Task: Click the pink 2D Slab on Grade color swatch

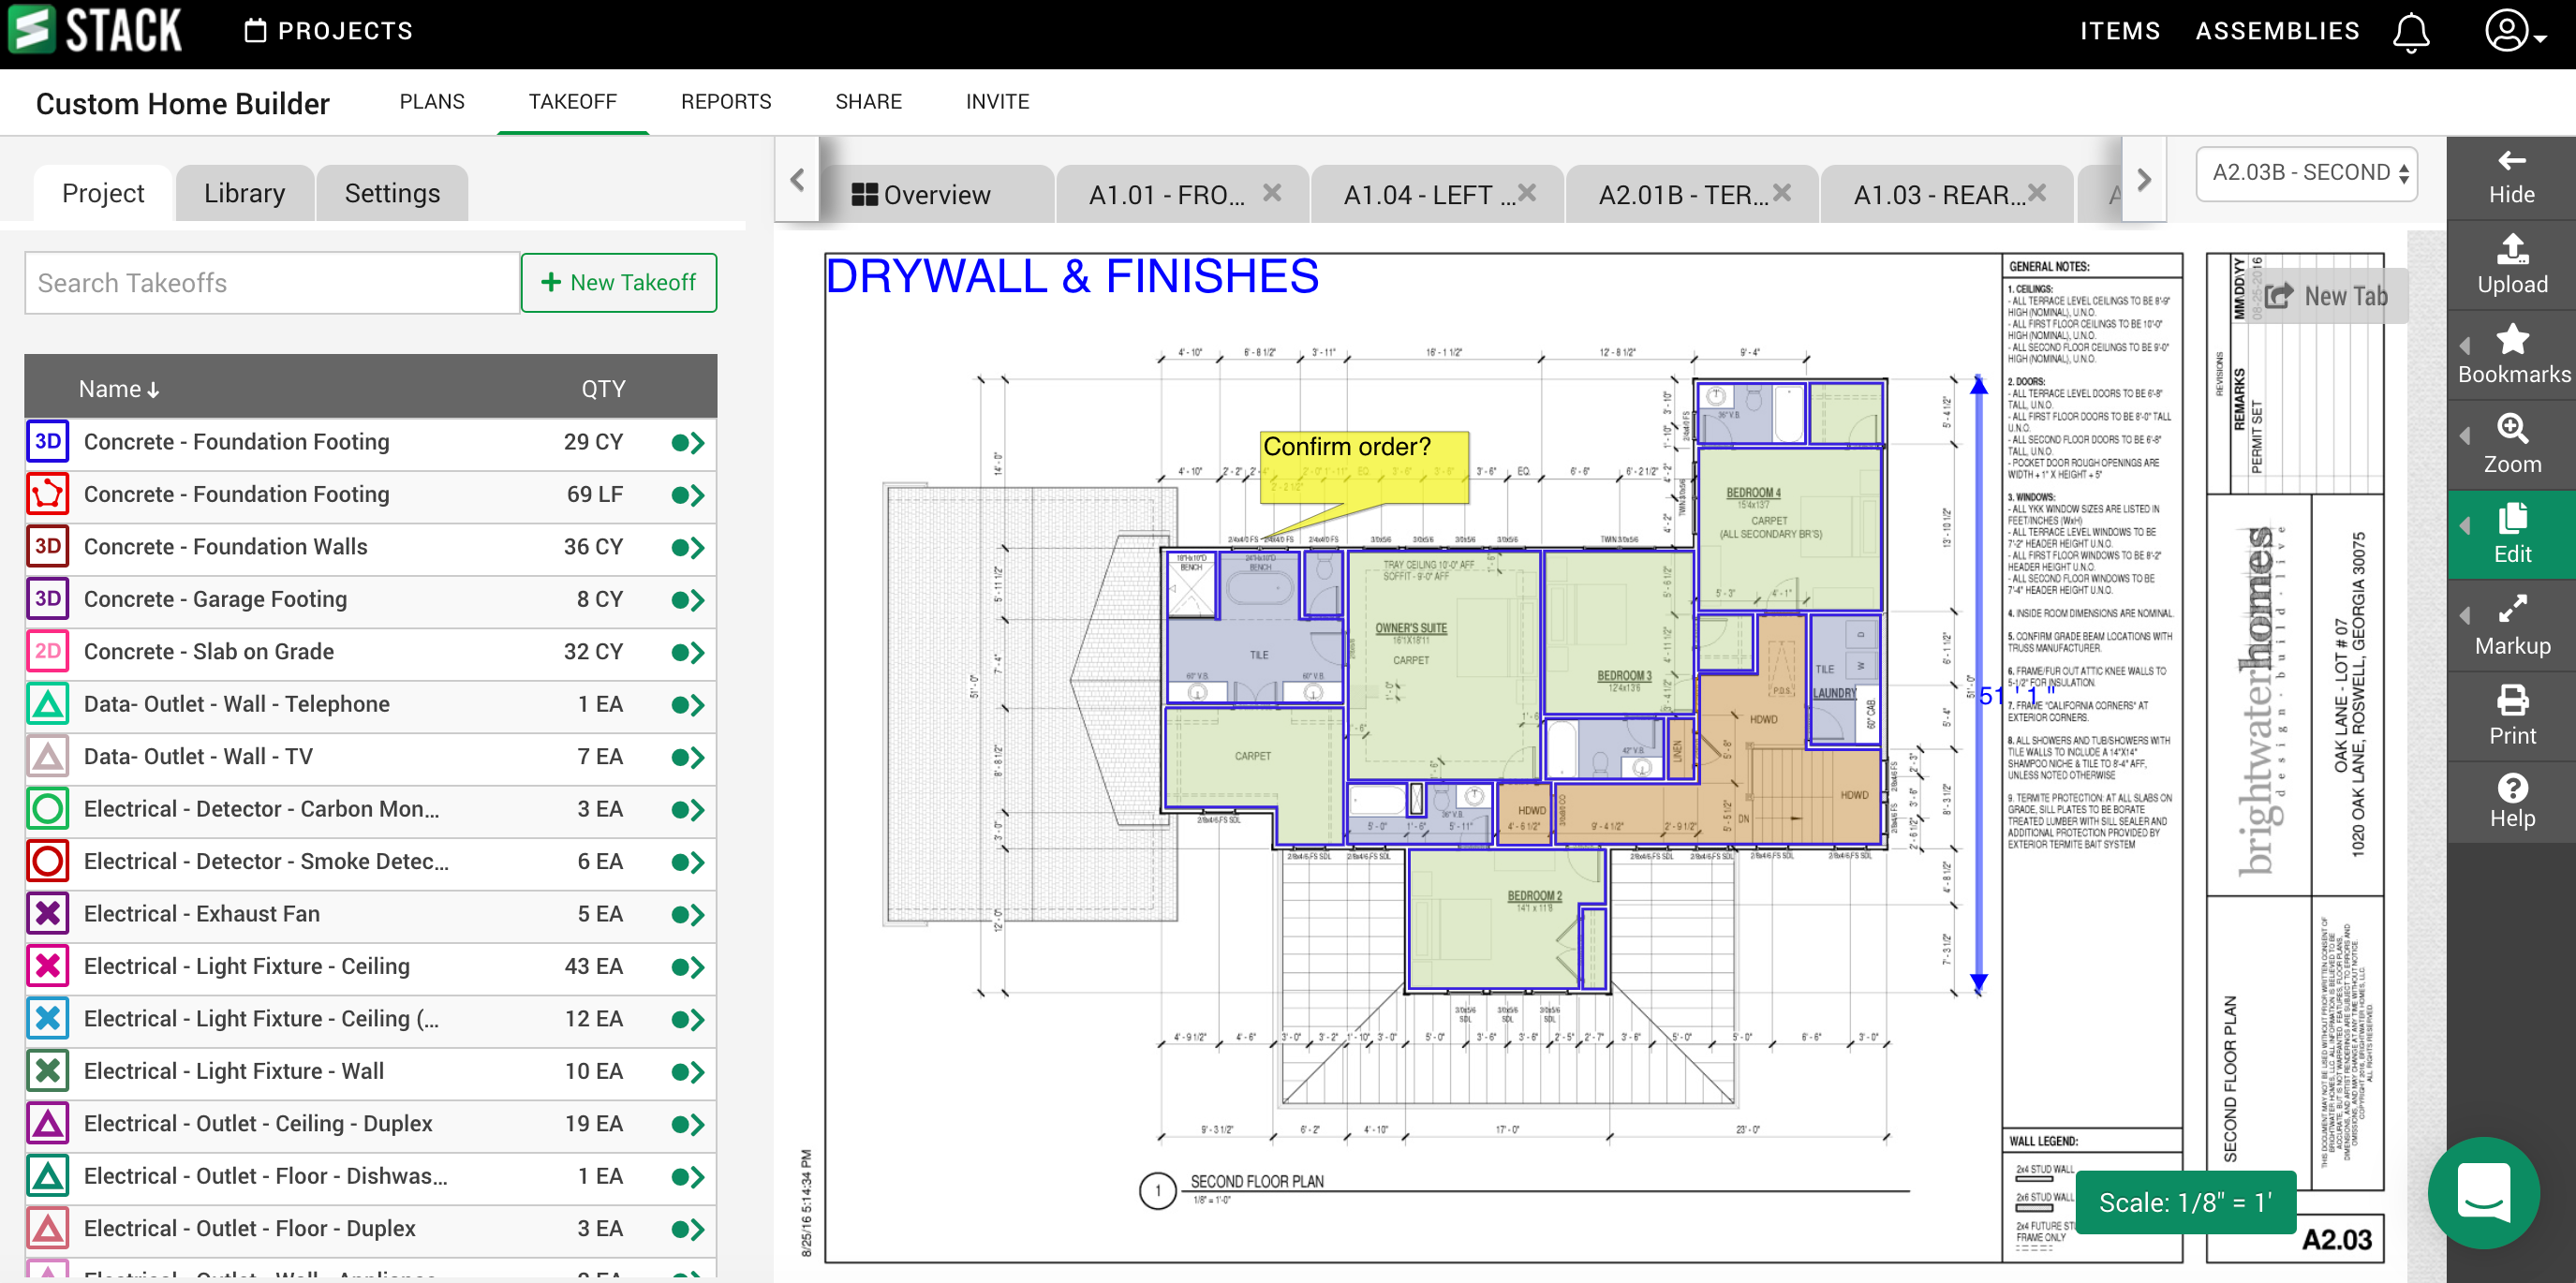Action: point(47,652)
